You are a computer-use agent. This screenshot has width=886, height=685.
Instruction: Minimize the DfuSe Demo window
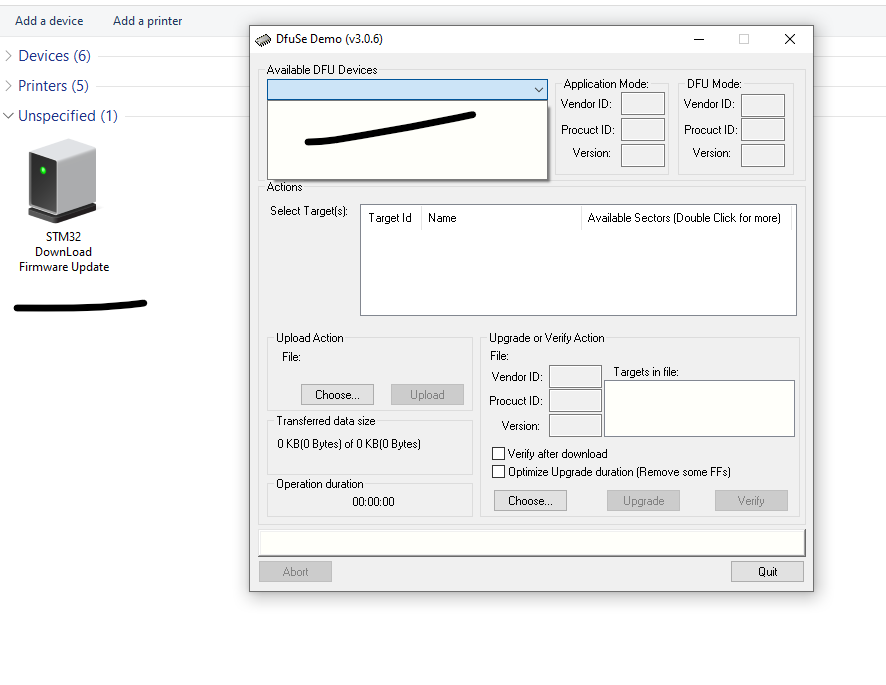tap(699, 39)
